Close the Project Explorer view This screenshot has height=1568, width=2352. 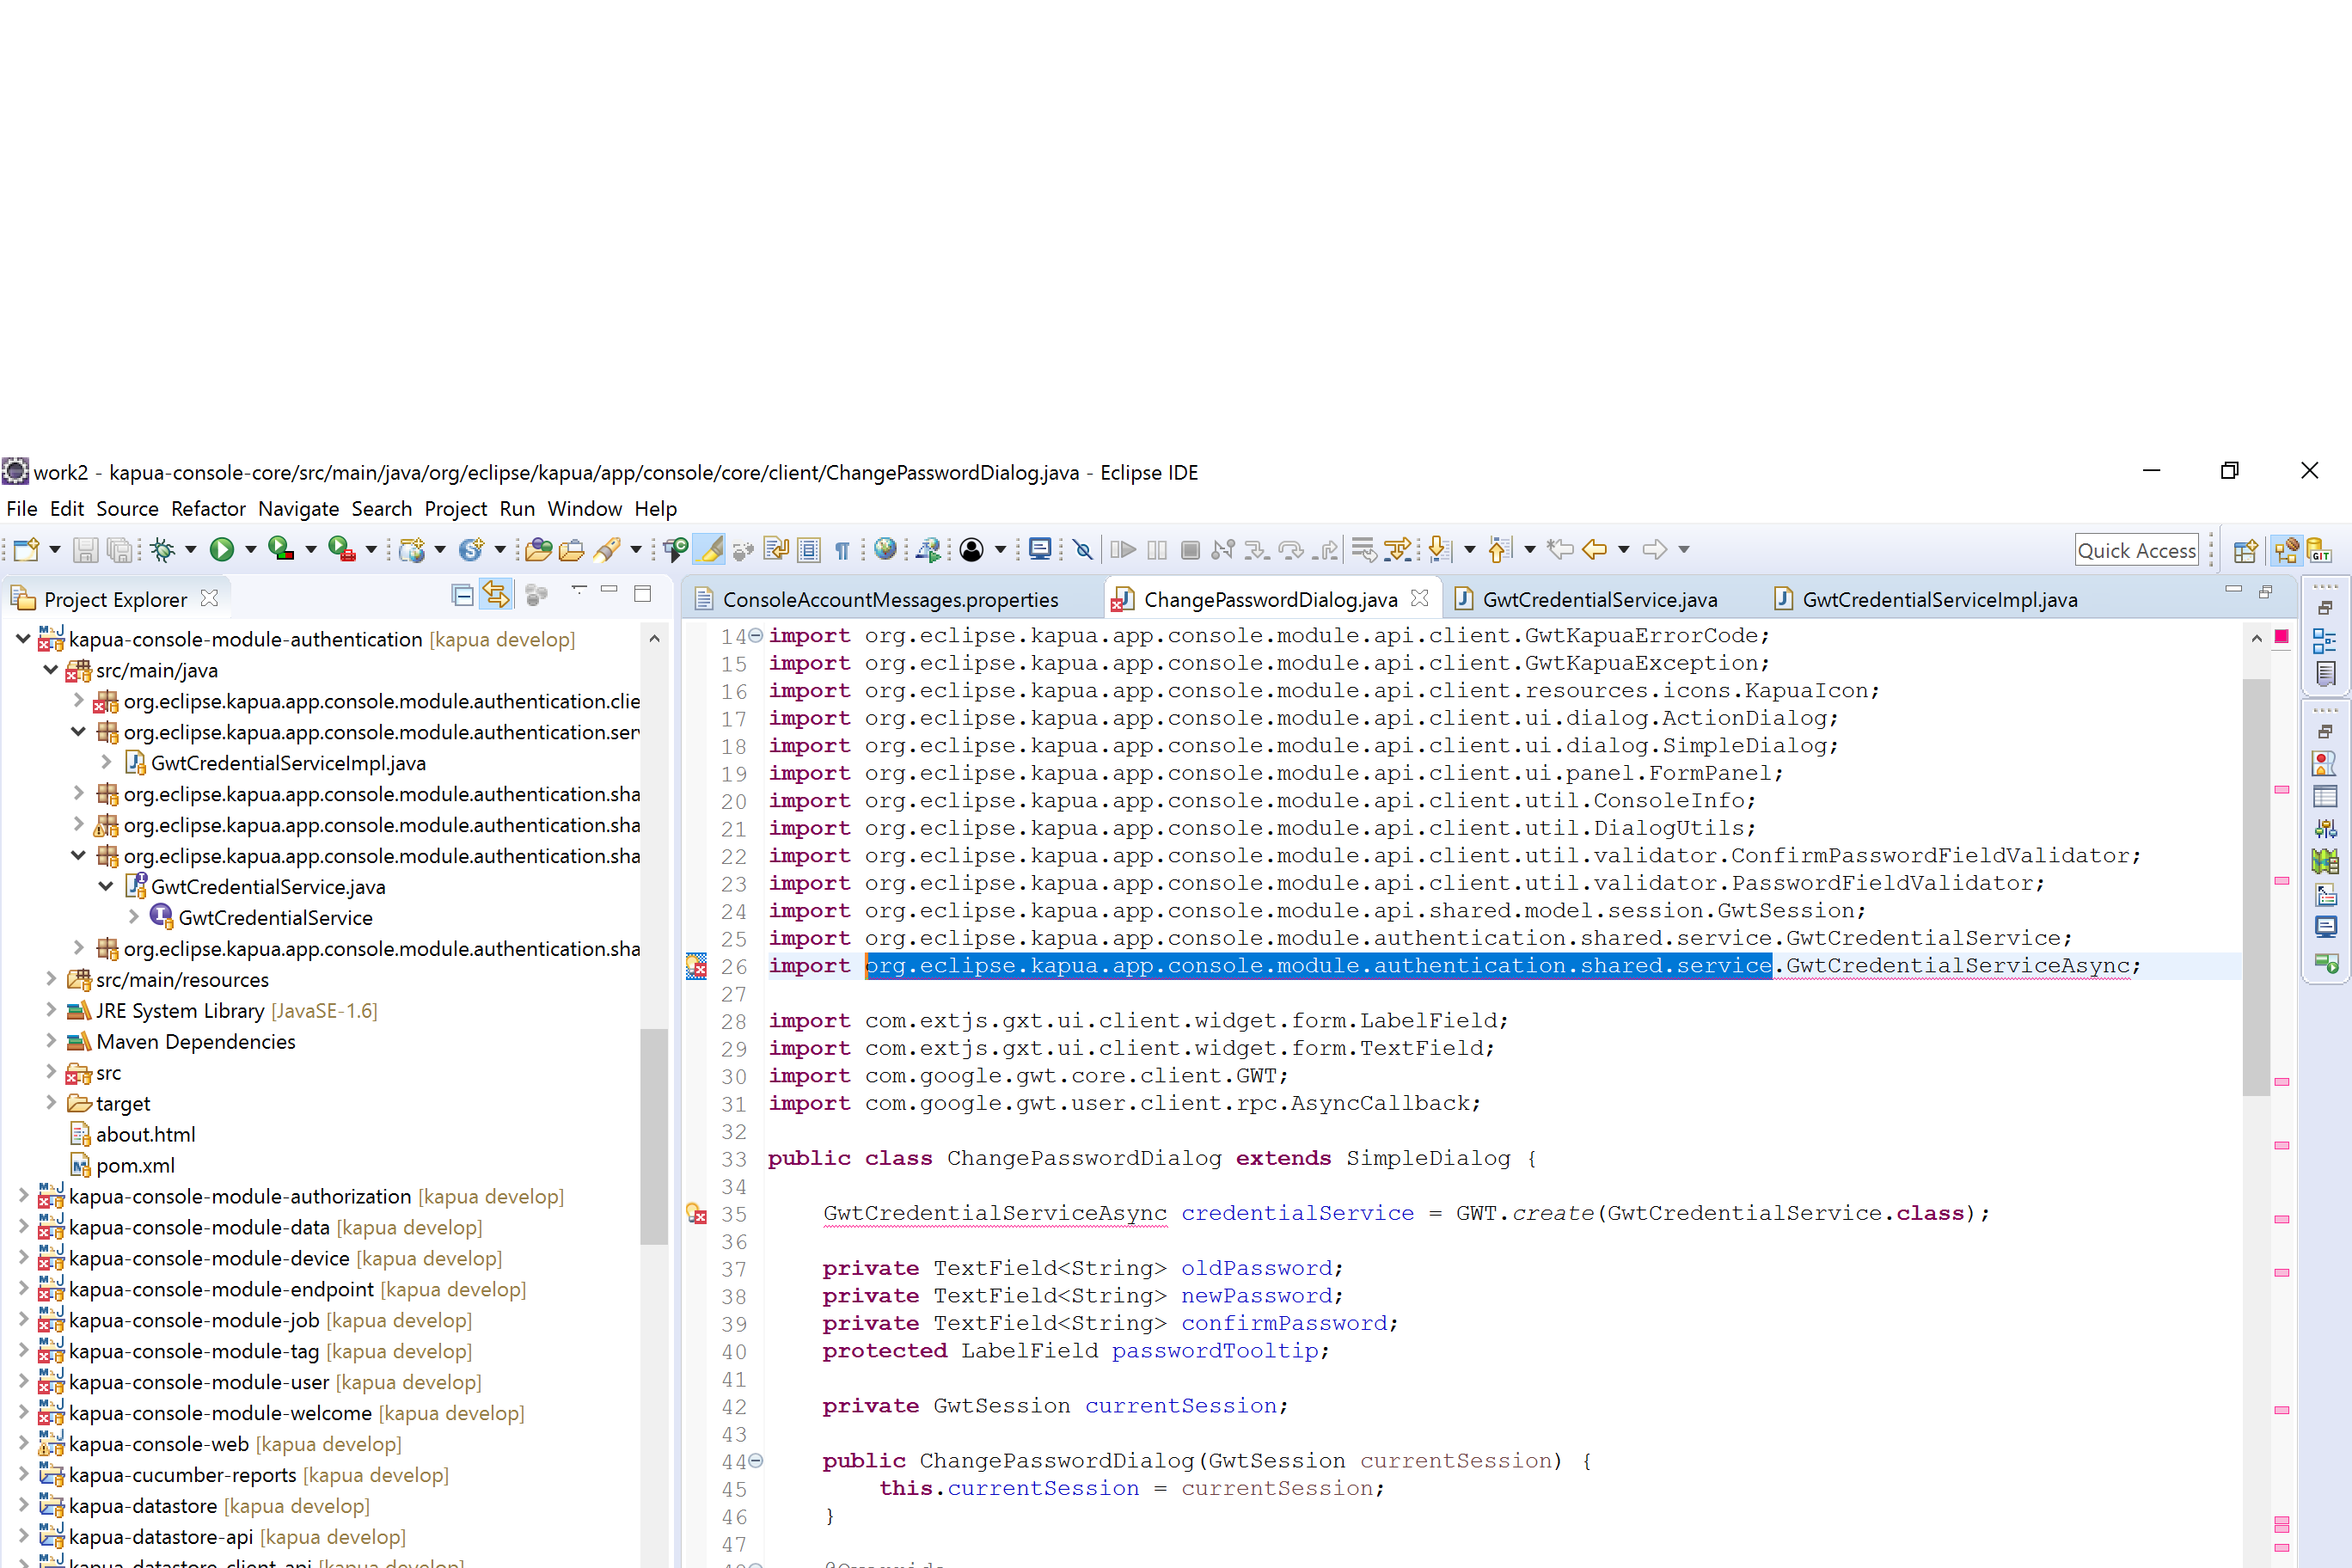209,598
